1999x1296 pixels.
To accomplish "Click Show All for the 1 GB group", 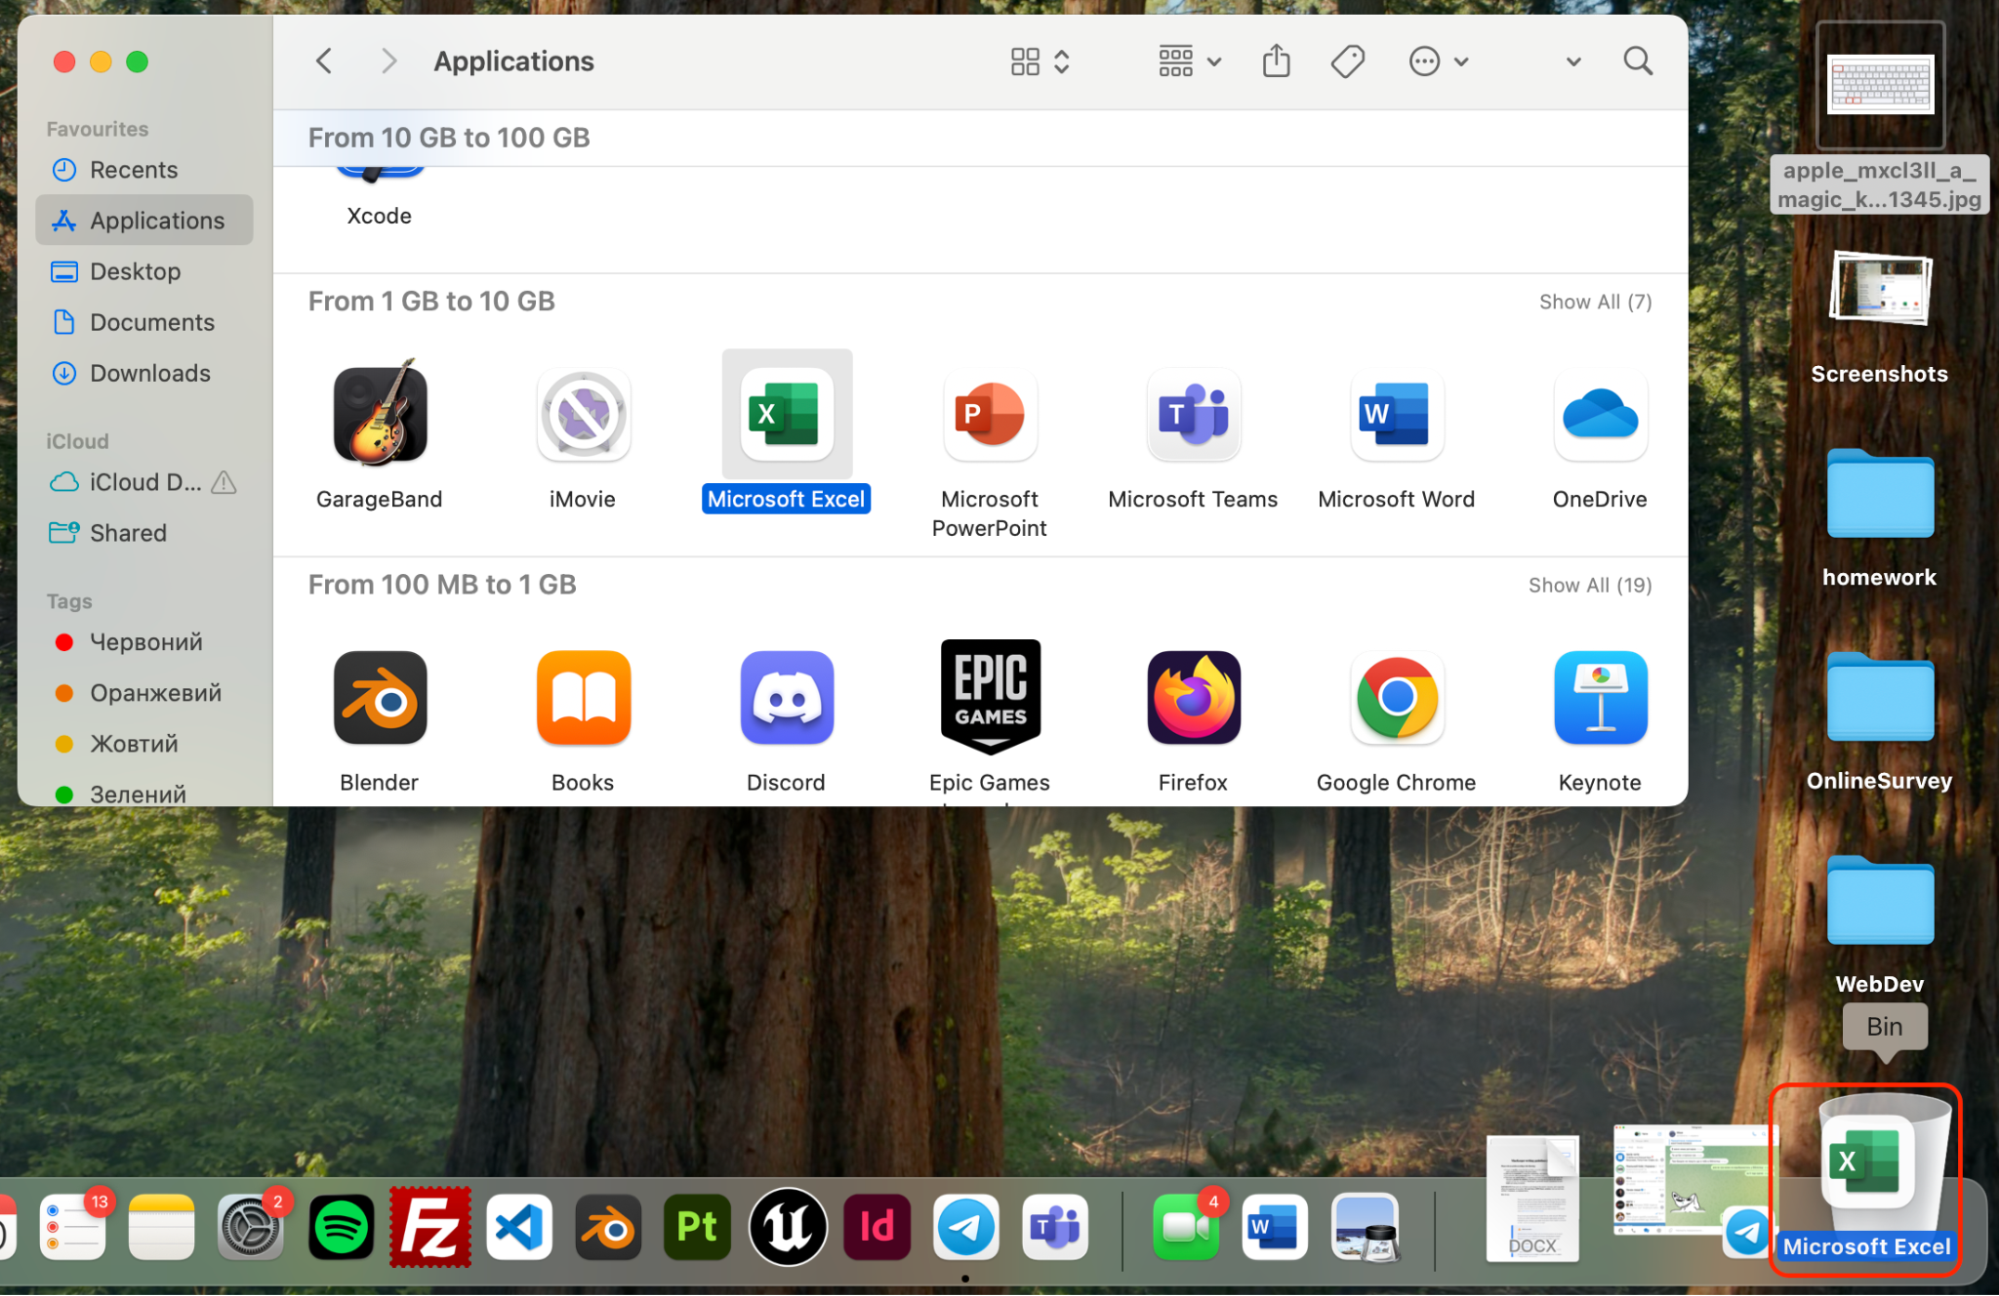I will pos(1595,301).
